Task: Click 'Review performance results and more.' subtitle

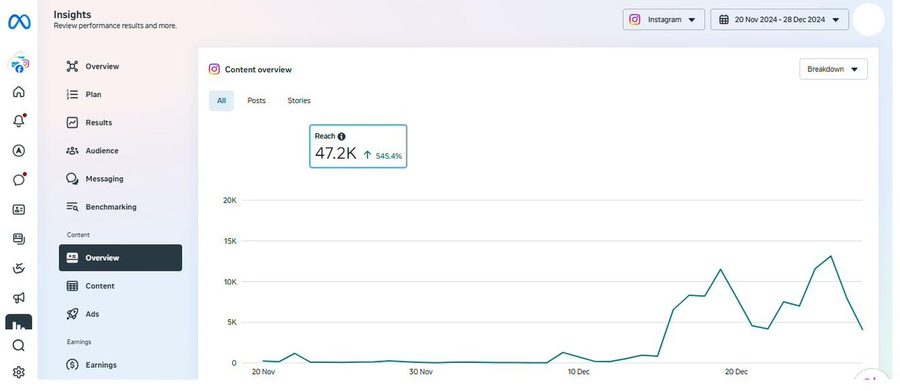Action: (115, 26)
